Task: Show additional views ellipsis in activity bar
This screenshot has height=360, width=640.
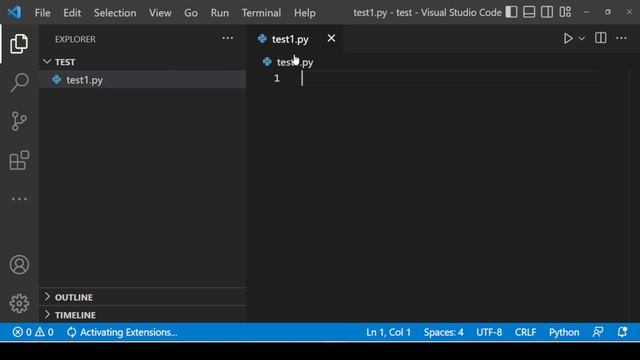Action: pos(19,199)
